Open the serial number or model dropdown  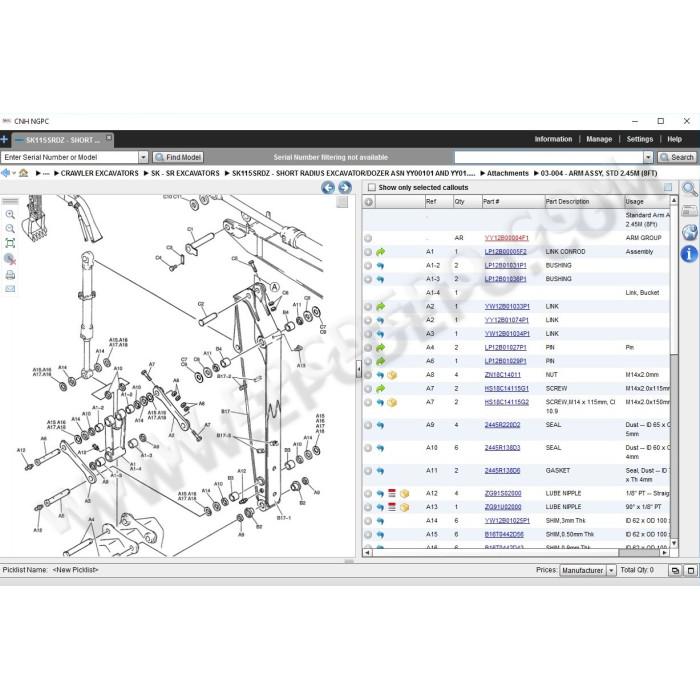[143, 157]
